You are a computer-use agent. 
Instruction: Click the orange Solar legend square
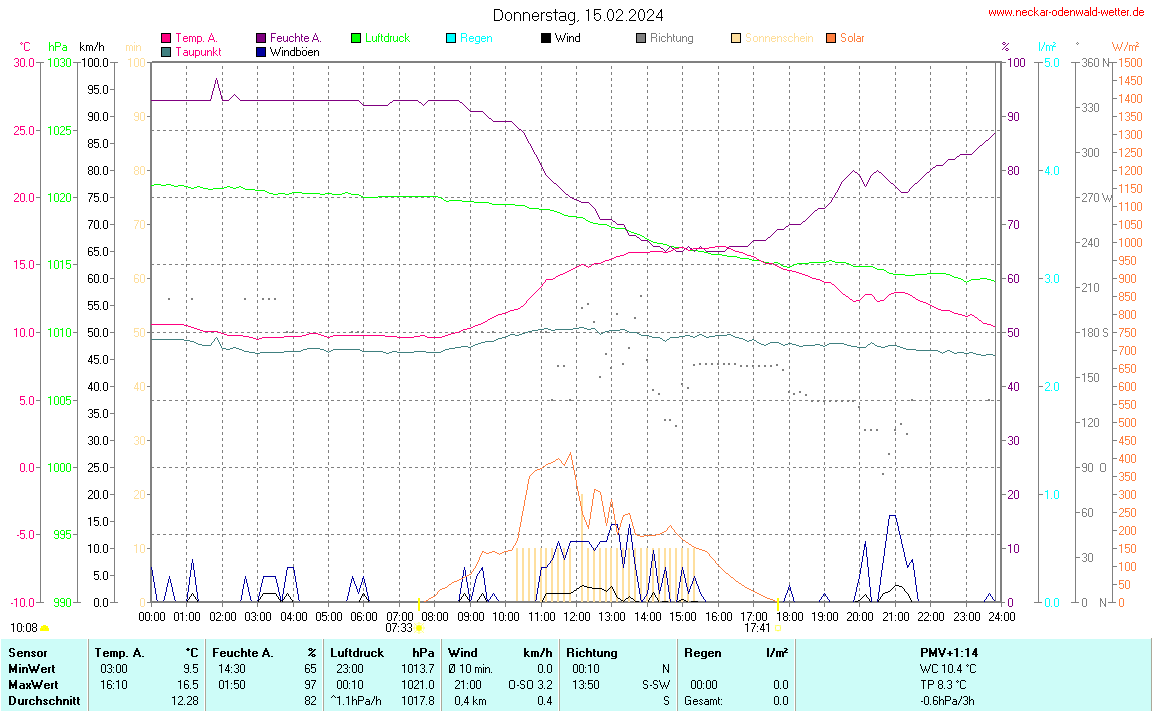[831, 38]
